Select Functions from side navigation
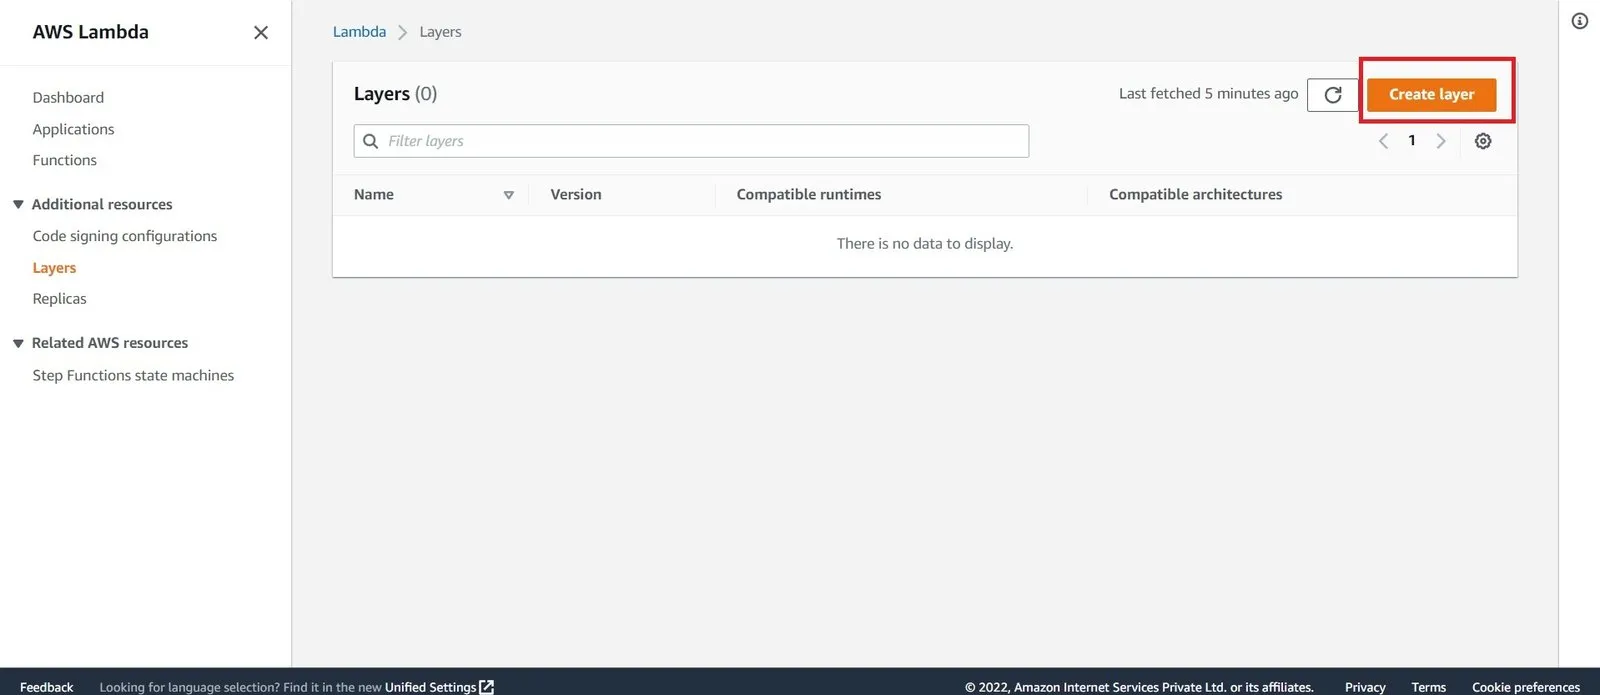Screen dimensions: 1600x695 [x=64, y=160]
